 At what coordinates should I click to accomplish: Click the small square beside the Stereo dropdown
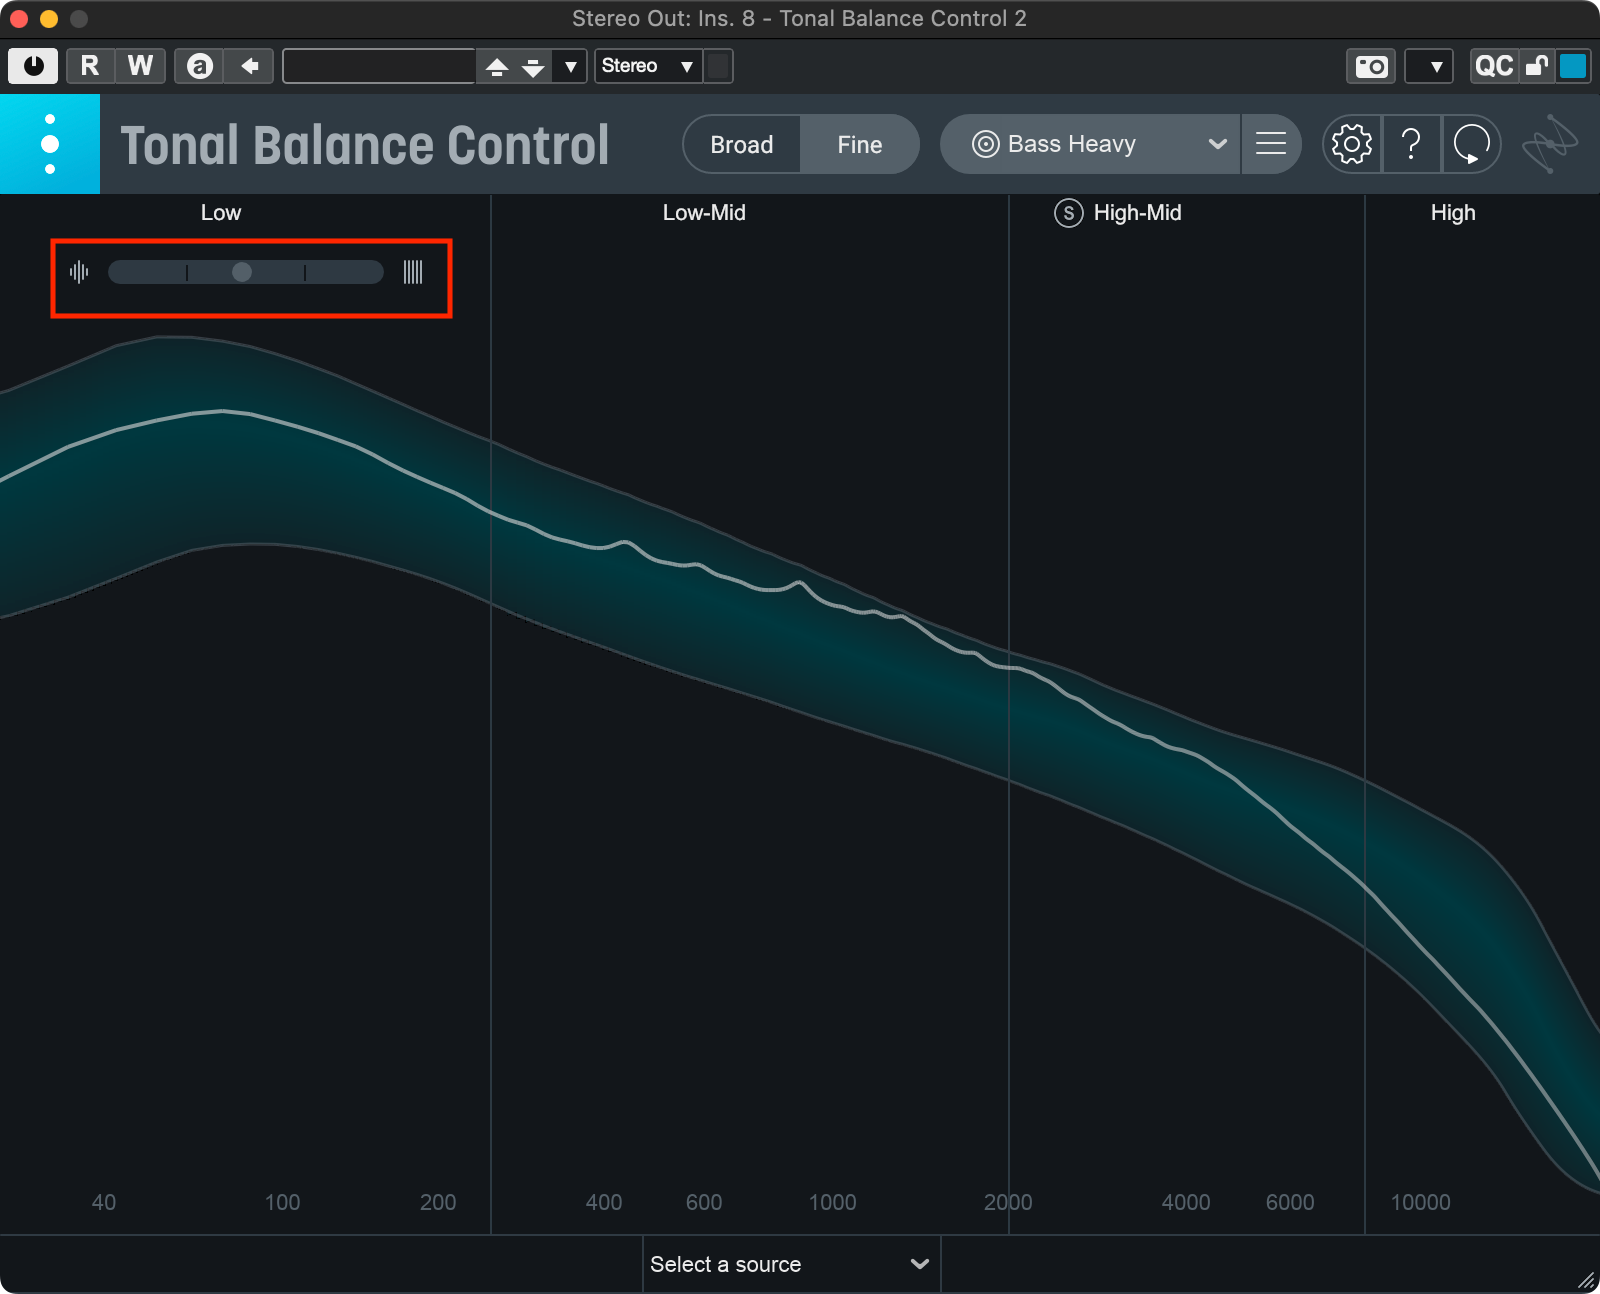tap(718, 66)
